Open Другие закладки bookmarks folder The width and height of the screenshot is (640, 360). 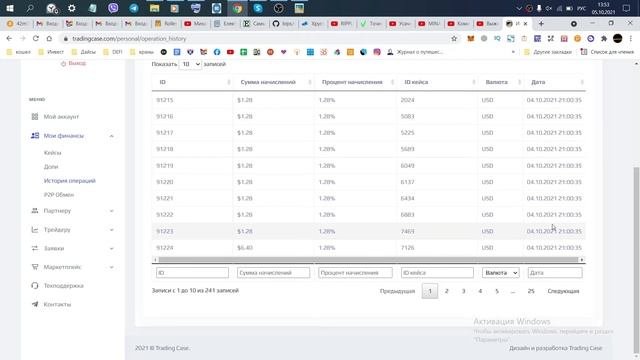pos(548,52)
